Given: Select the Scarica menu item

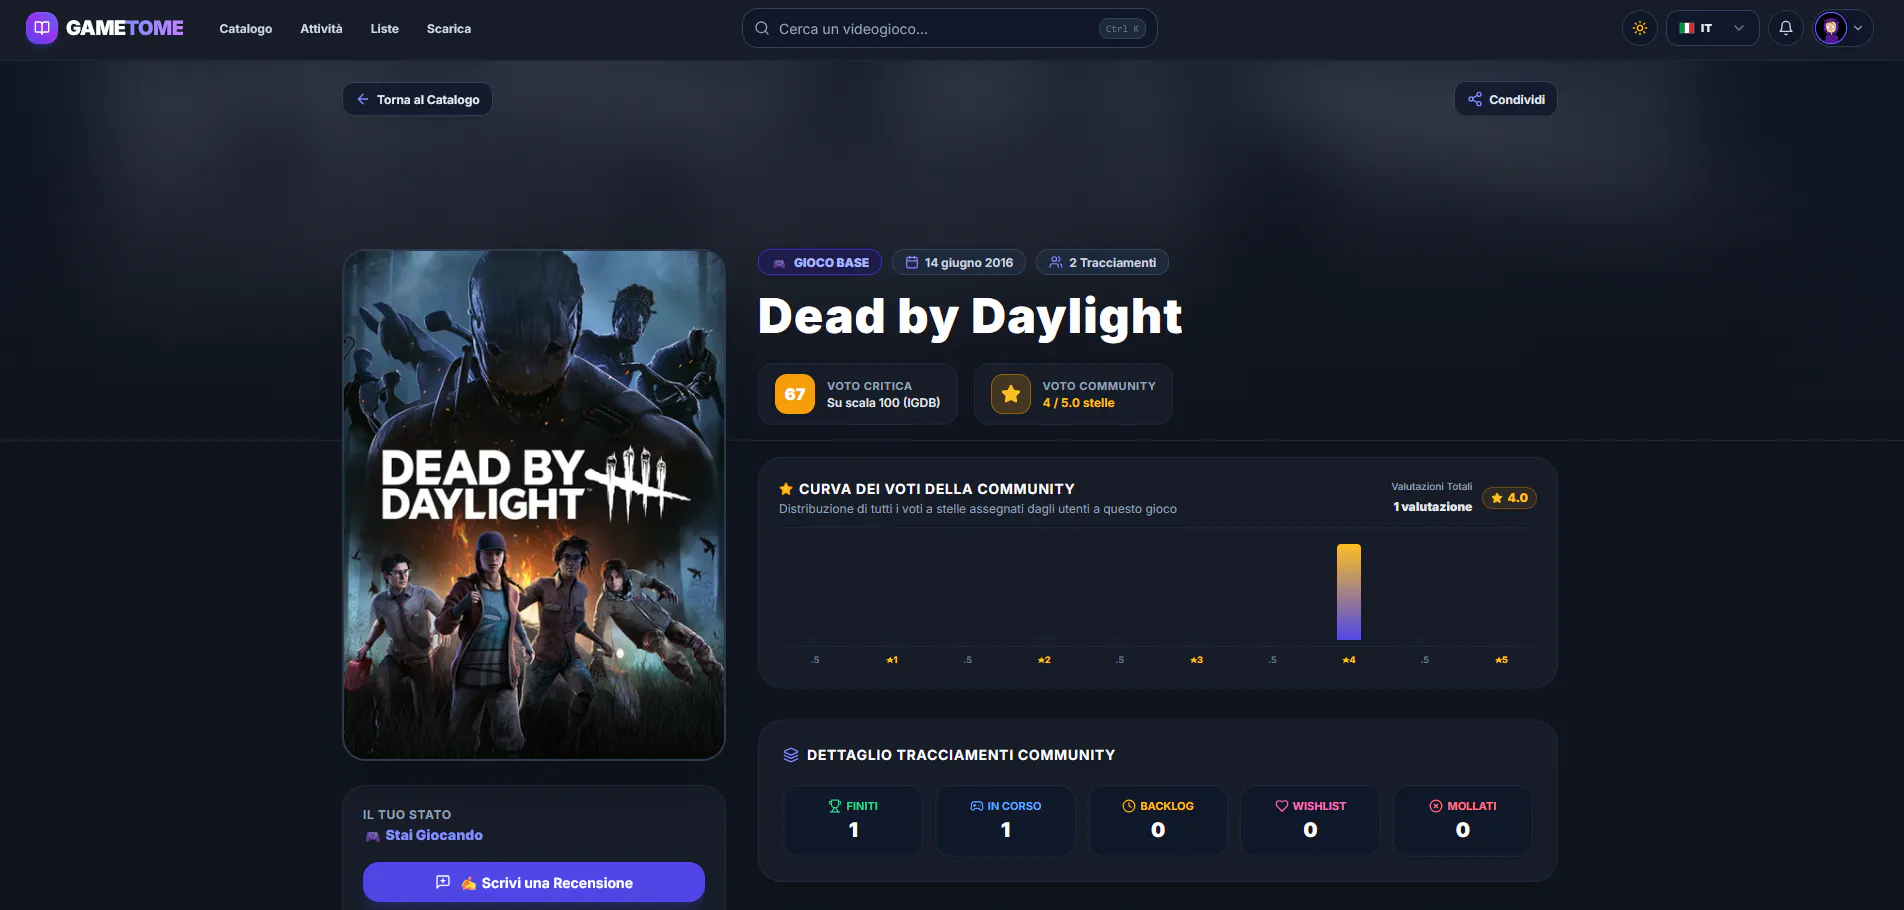Looking at the screenshot, I should (x=449, y=29).
